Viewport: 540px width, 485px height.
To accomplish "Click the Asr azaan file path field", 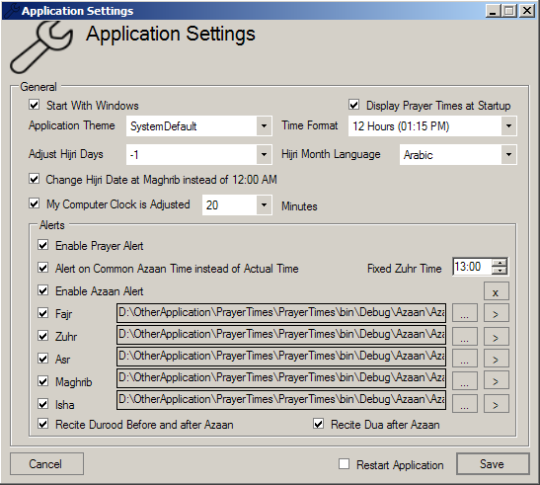I will click(281, 357).
